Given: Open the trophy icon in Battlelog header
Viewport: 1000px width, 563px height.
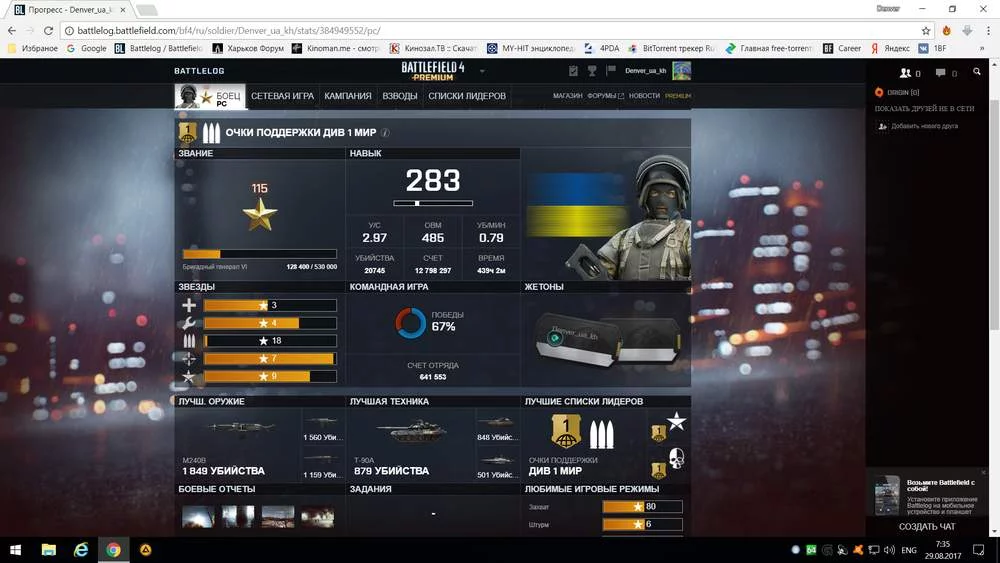Looking at the screenshot, I should 592,71.
